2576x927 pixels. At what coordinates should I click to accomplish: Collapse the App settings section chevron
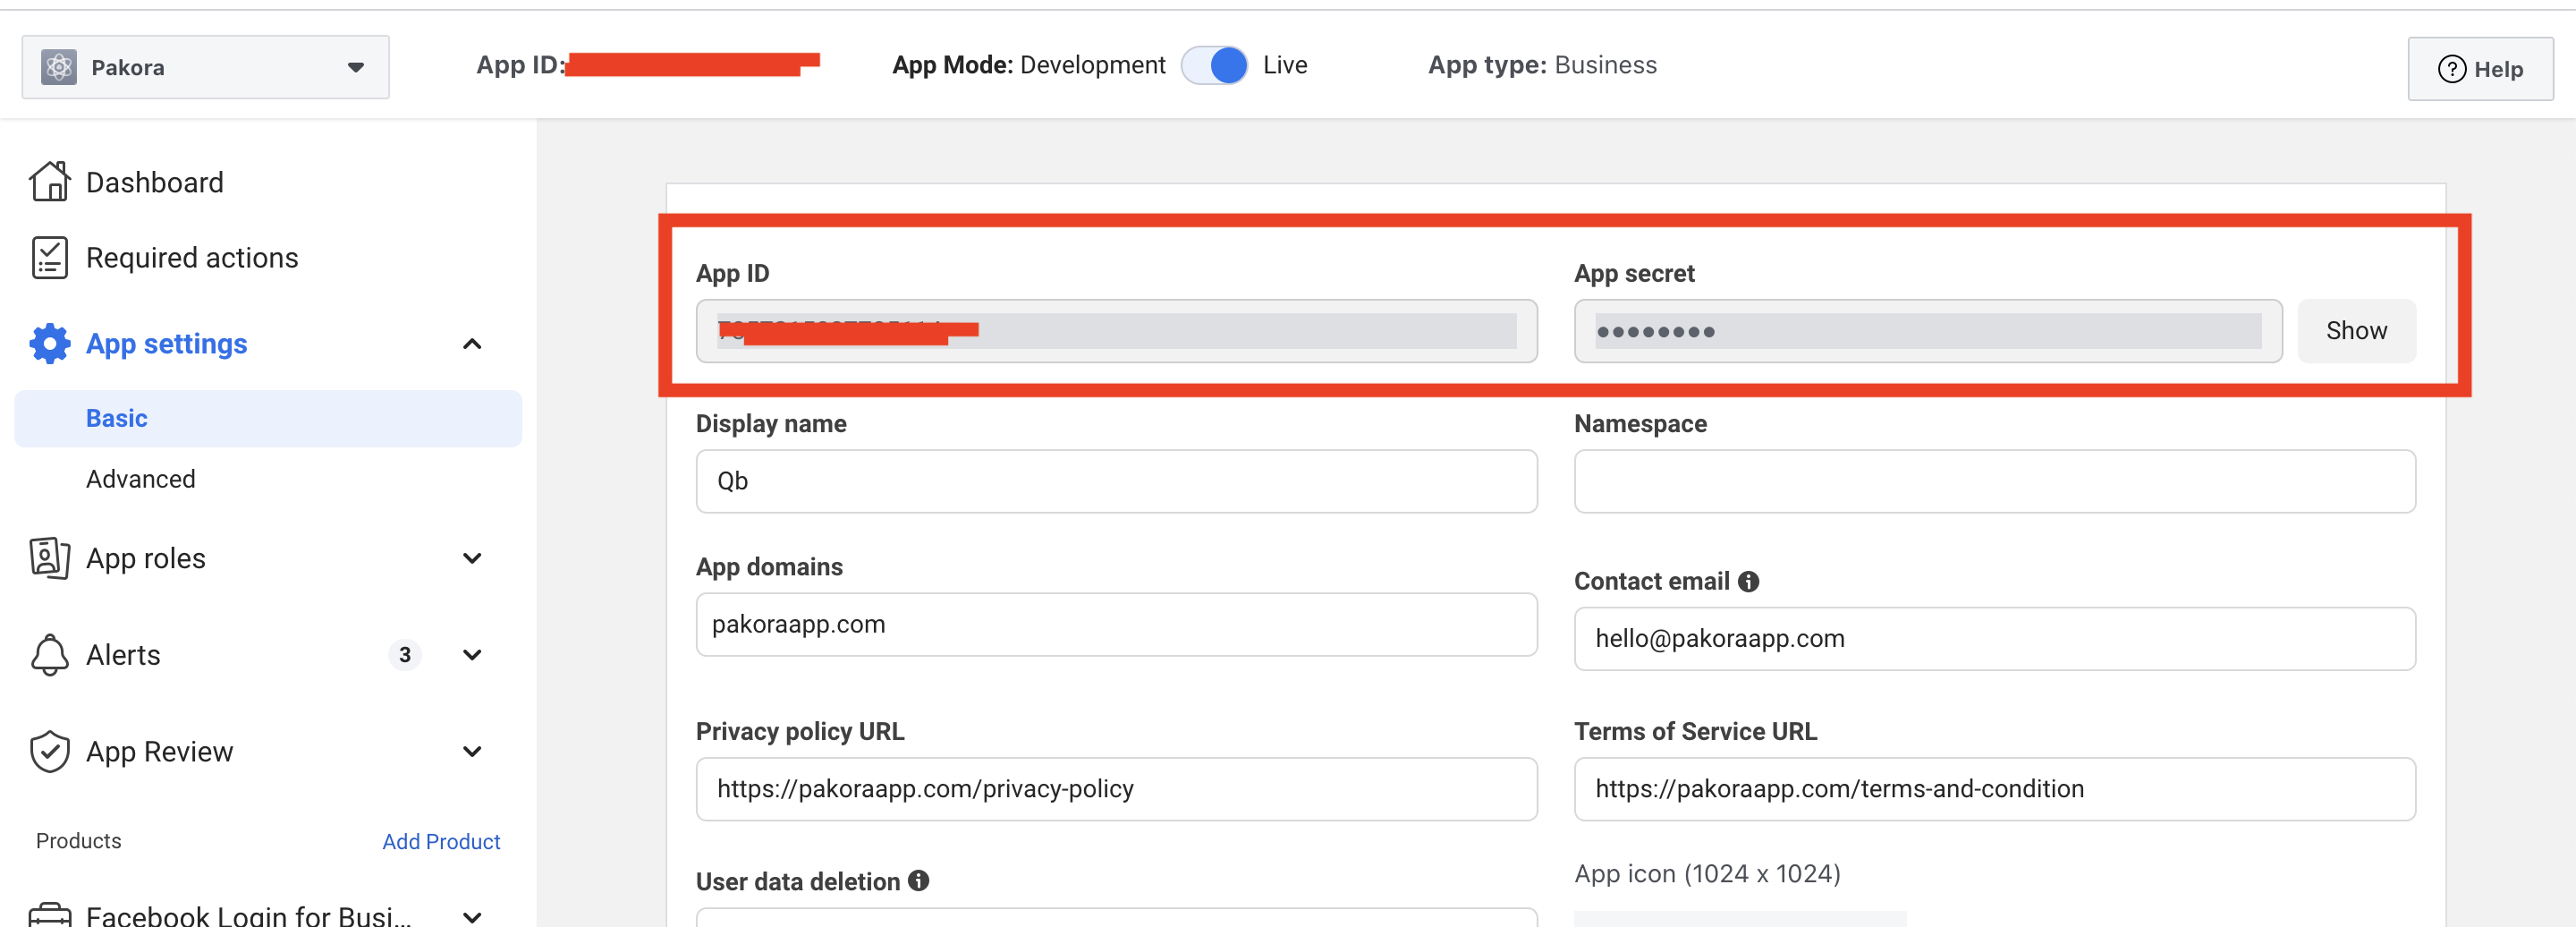click(472, 344)
